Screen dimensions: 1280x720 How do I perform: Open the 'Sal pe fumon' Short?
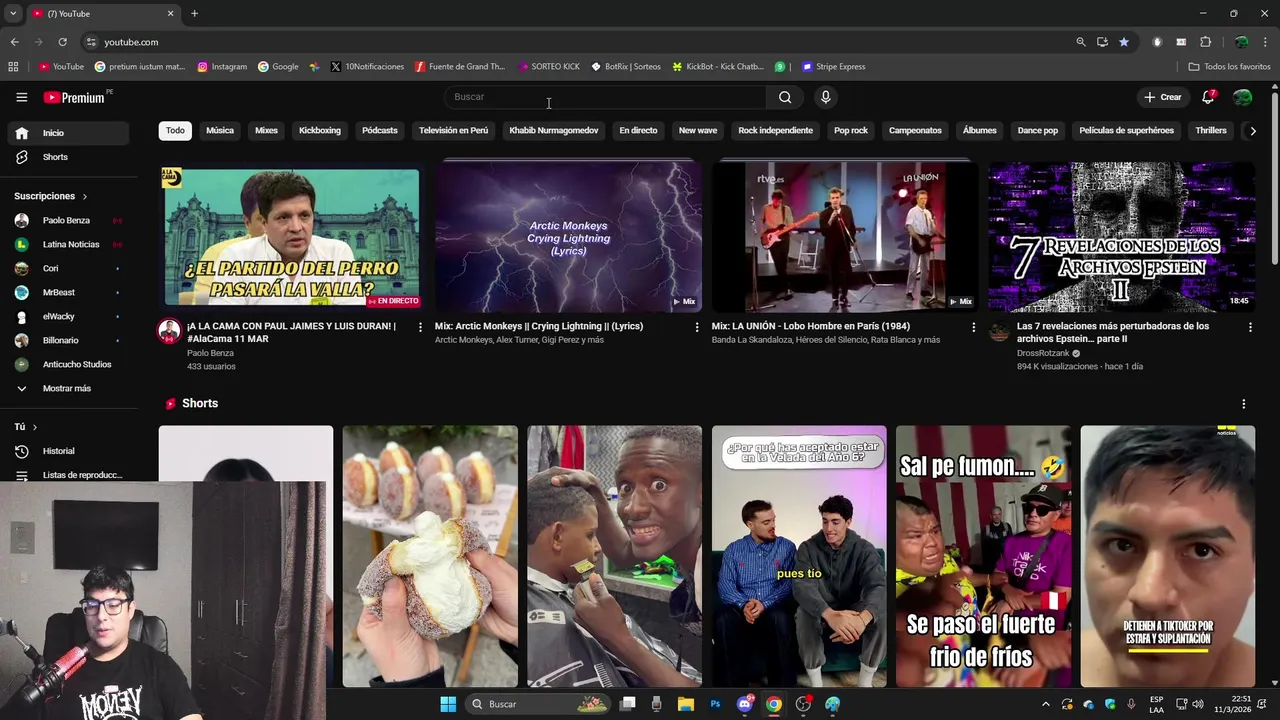pos(983,557)
